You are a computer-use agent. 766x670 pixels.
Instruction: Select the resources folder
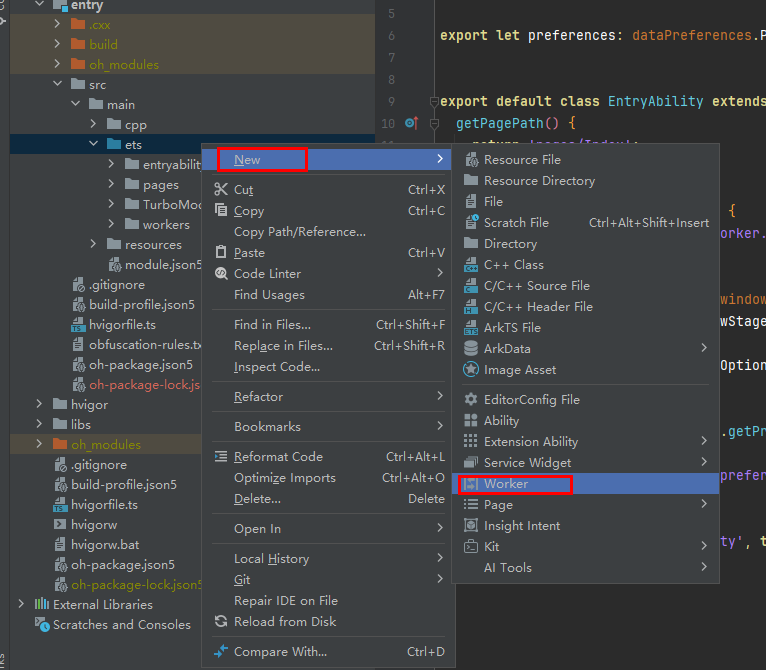(x=153, y=244)
